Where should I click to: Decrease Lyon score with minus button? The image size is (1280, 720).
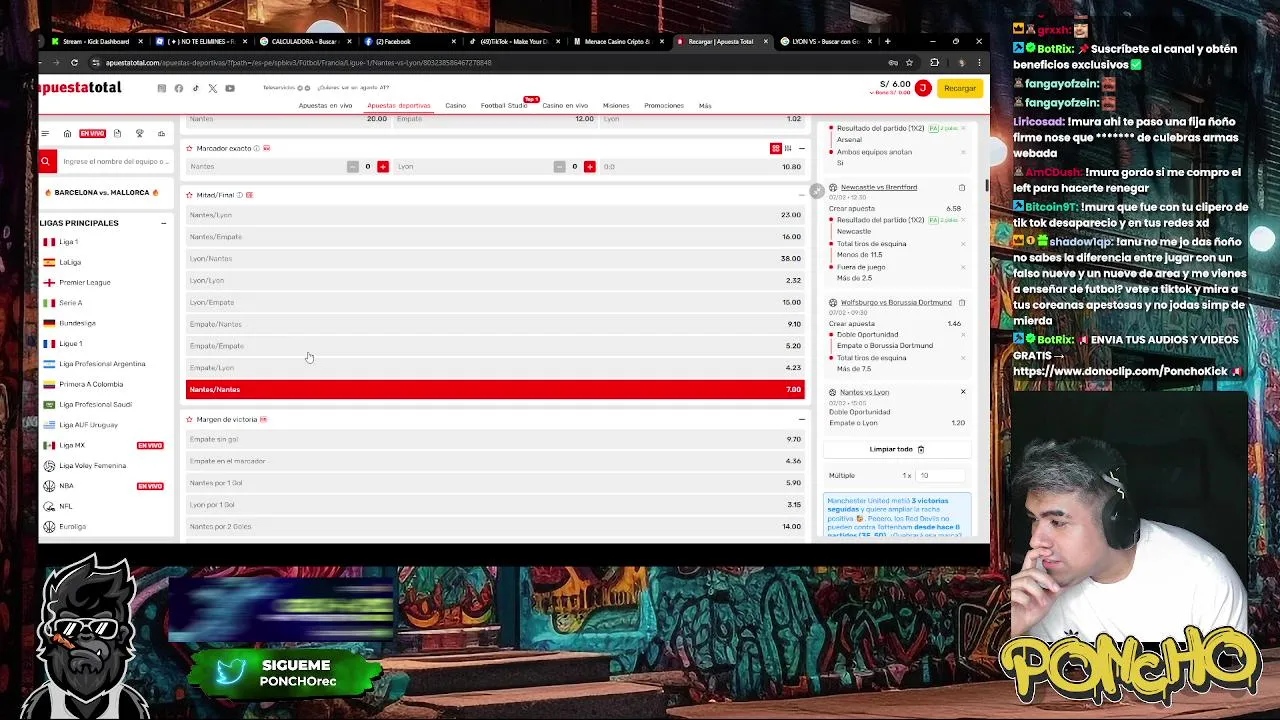click(x=559, y=166)
